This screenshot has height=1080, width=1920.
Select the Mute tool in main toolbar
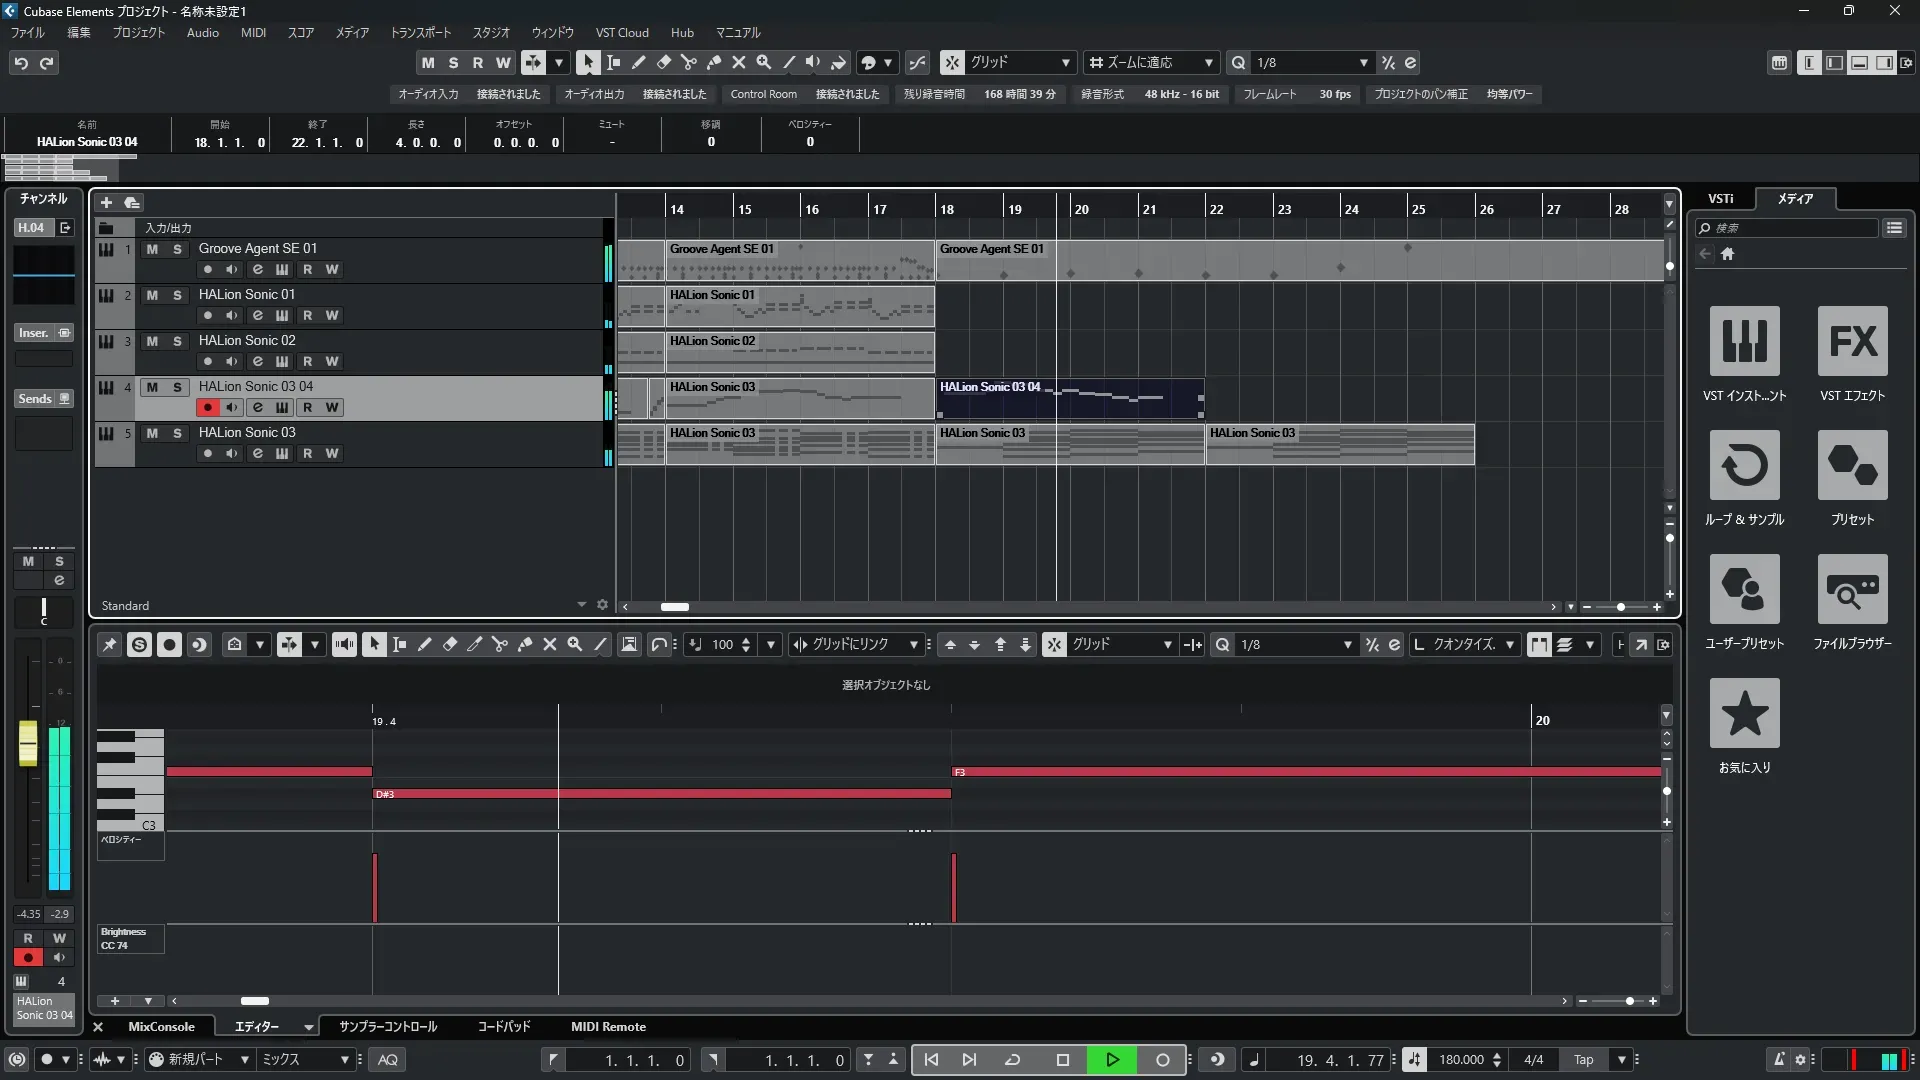pyautogui.click(x=738, y=62)
